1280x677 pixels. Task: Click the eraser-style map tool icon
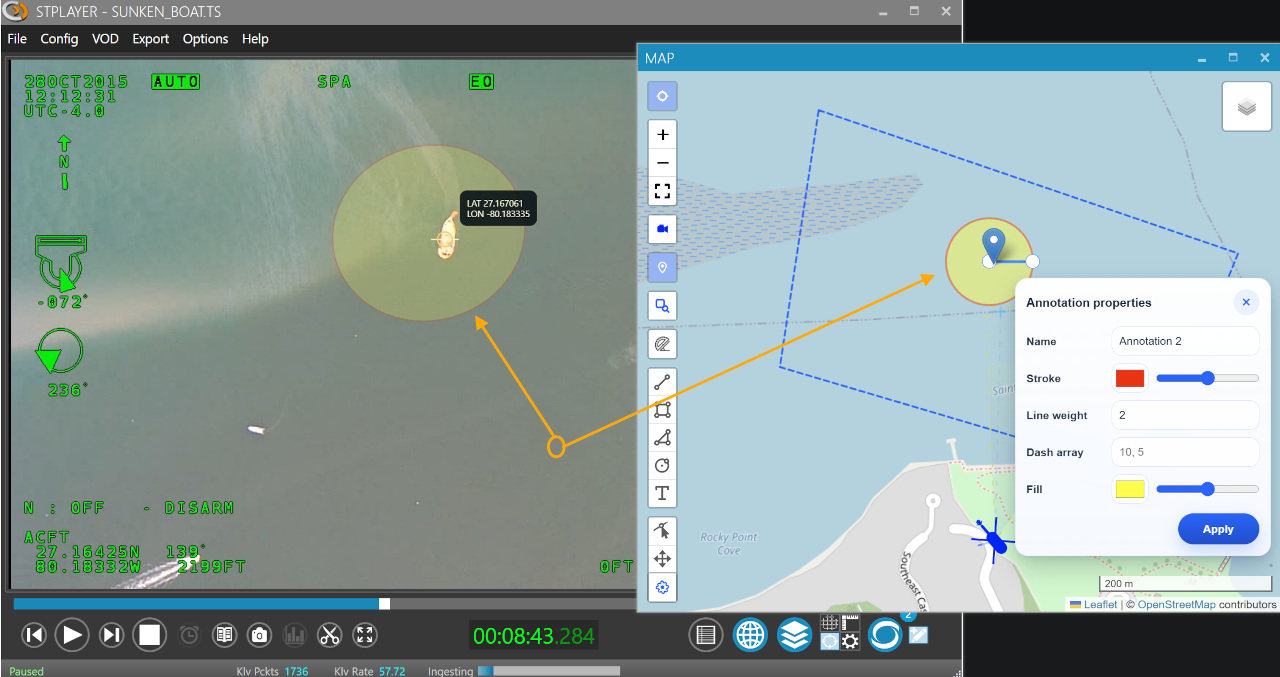[662, 345]
